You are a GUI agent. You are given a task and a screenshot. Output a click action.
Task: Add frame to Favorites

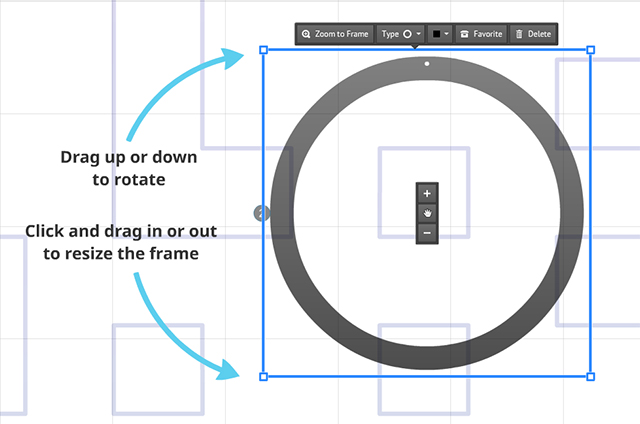click(x=481, y=34)
